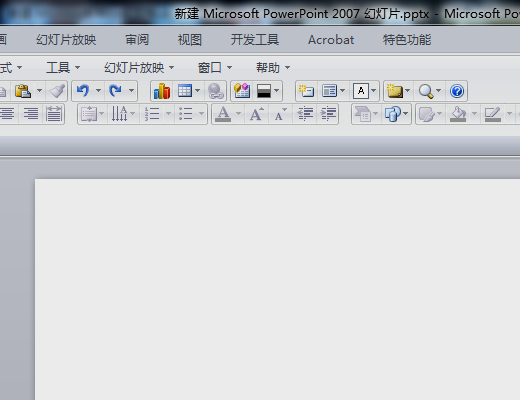Toggle distributed (justify) alignment
The image size is (520, 400).
(54, 114)
